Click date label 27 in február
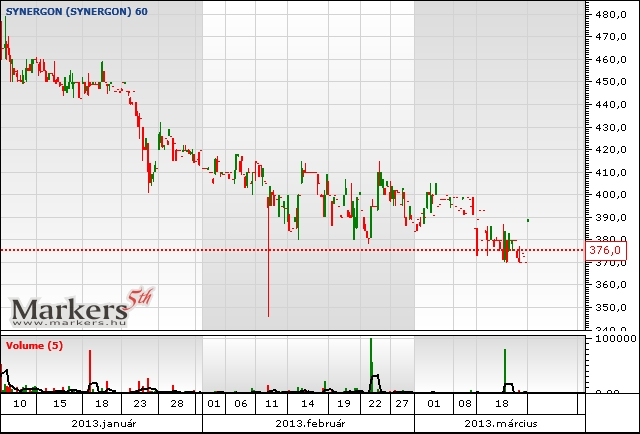Image resolution: width=640 pixels, height=434 pixels. (402, 404)
